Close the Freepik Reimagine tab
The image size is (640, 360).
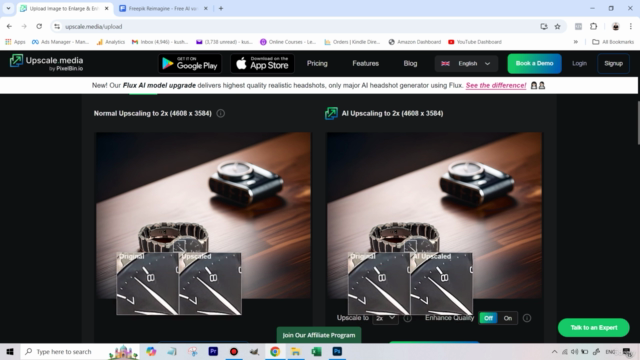[206, 8]
